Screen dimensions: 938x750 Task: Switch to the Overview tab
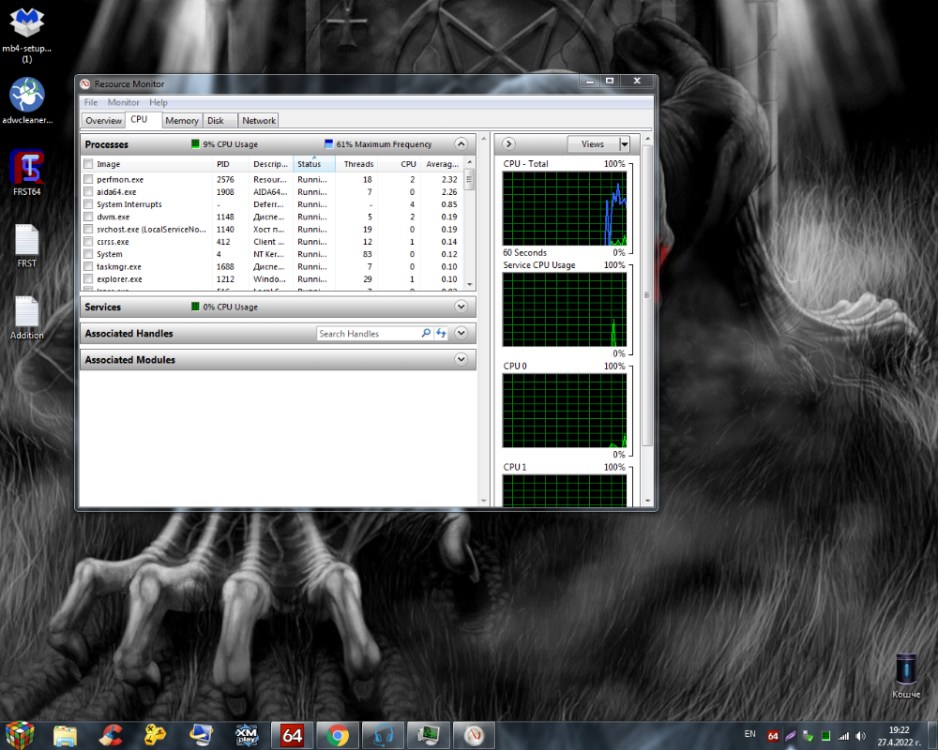pyautogui.click(x=103, y=121)
